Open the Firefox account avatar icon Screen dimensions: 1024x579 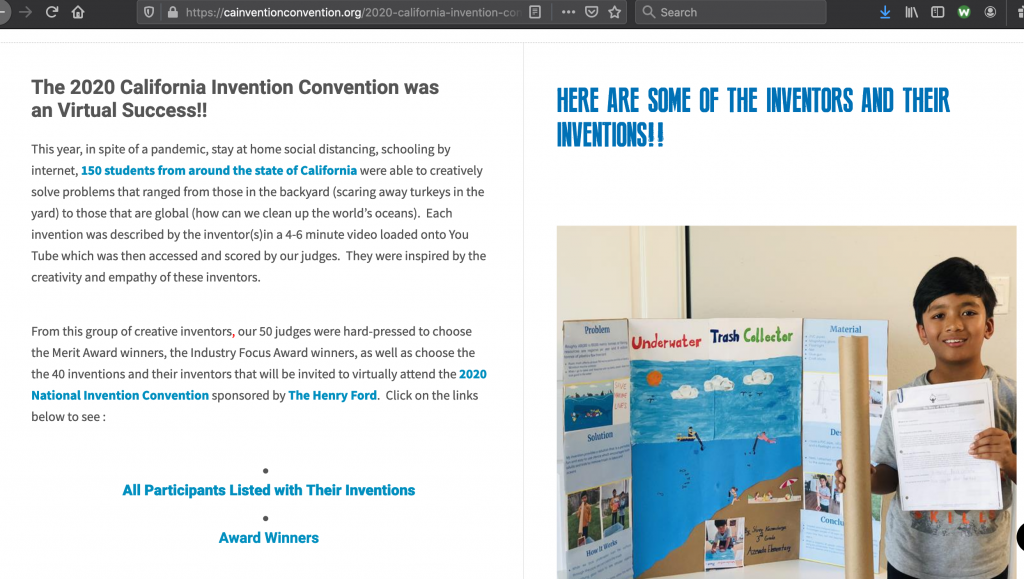tap(990, 12)
